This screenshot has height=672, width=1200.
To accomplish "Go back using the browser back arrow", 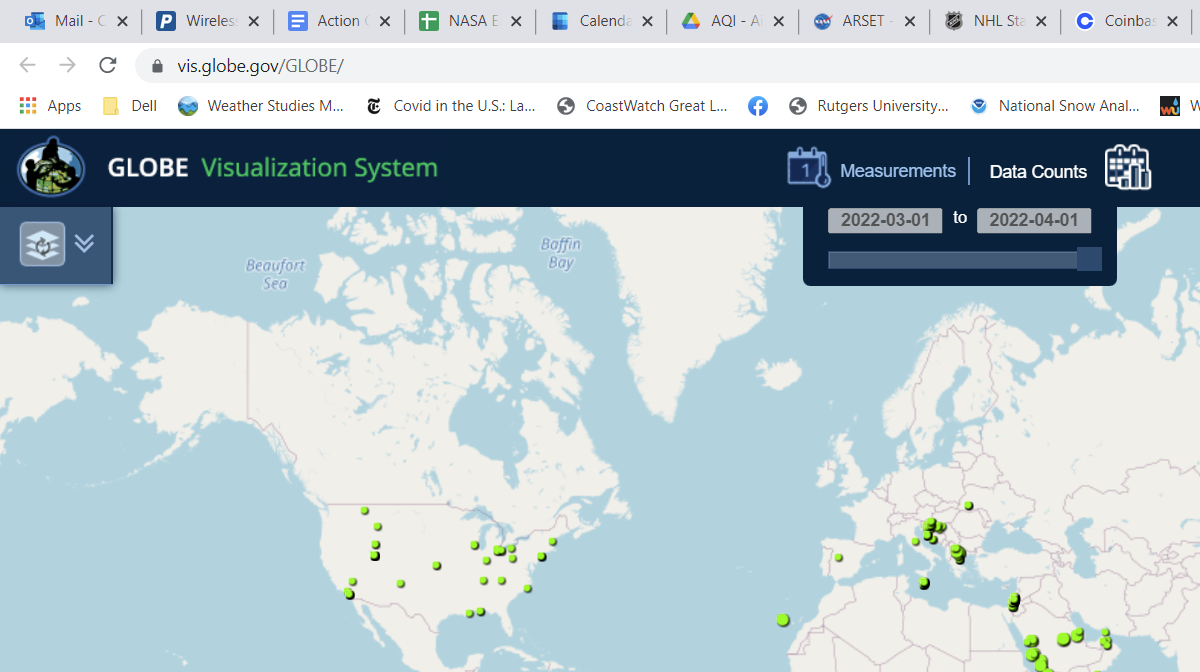I will (27, 66).
